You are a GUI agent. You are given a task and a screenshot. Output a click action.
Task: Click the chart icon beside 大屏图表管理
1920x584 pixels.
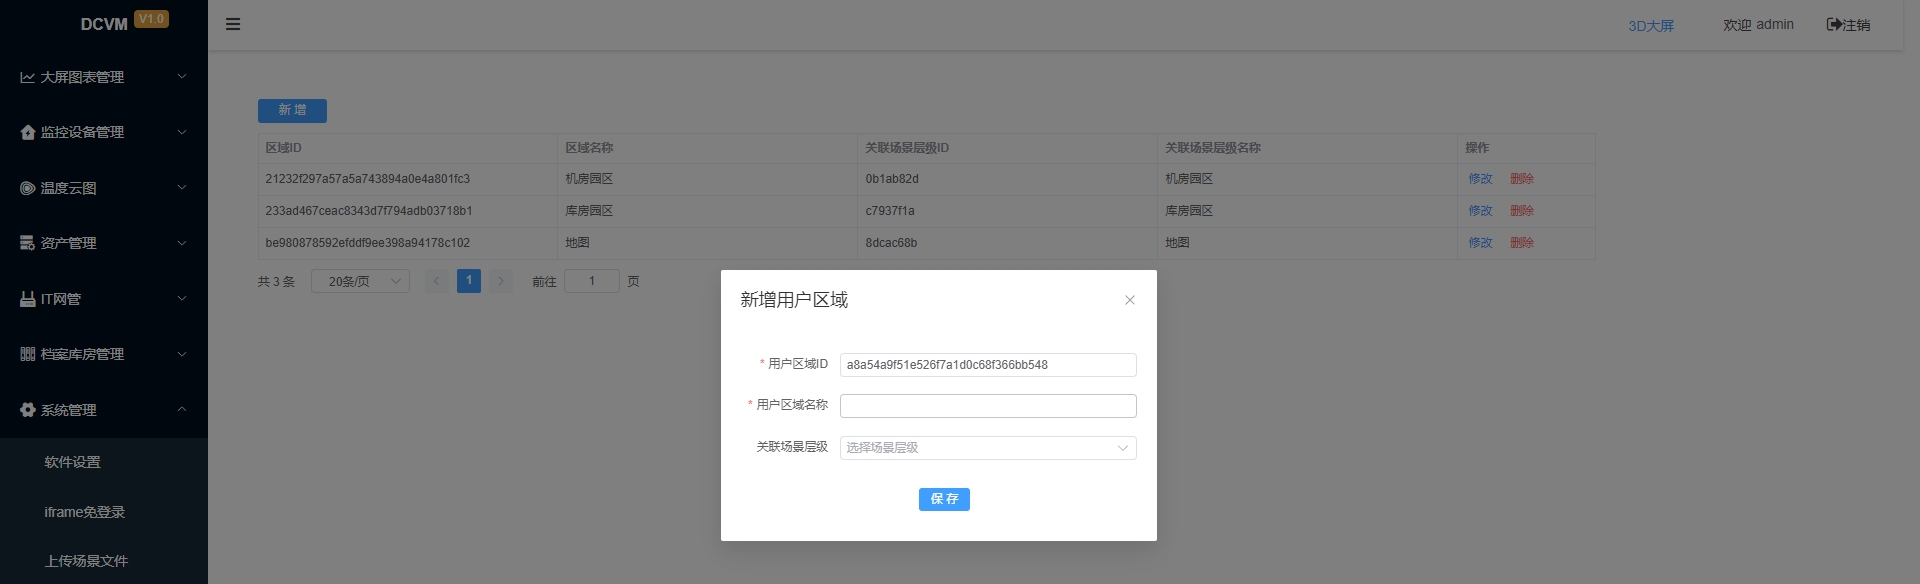pos(27,77)
